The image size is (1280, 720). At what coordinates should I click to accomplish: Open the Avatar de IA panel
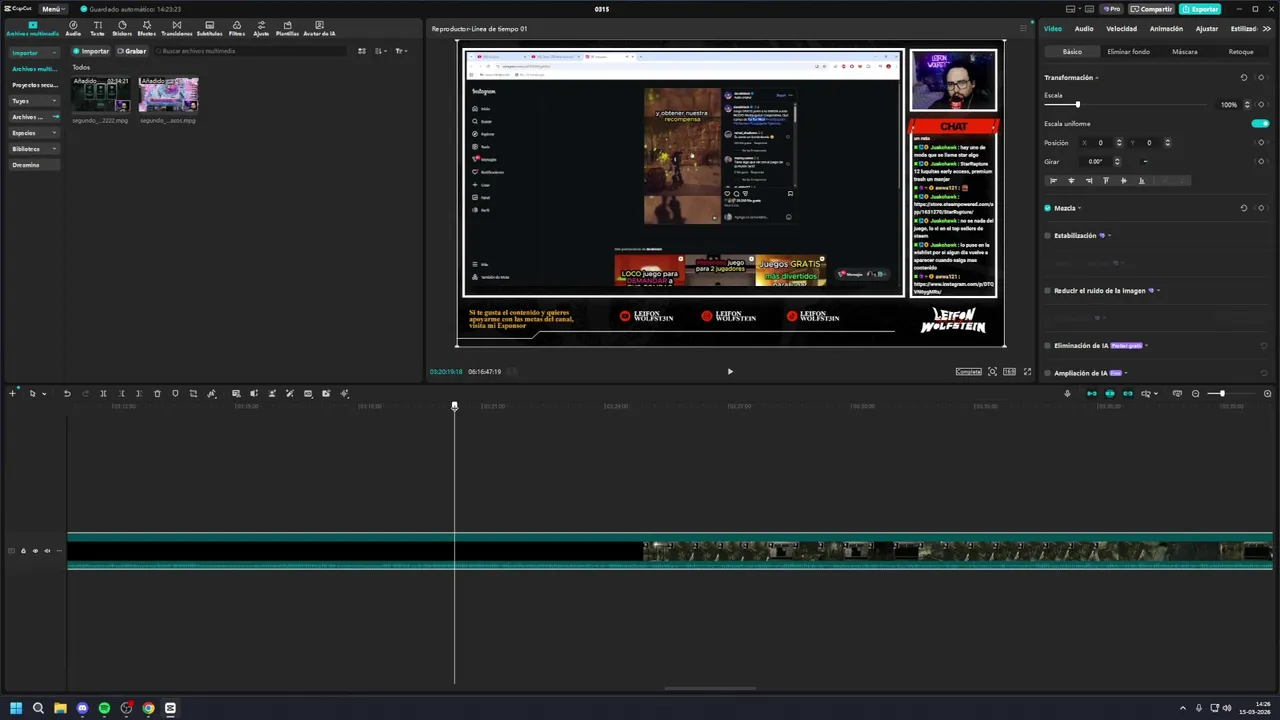pos(319,28)
